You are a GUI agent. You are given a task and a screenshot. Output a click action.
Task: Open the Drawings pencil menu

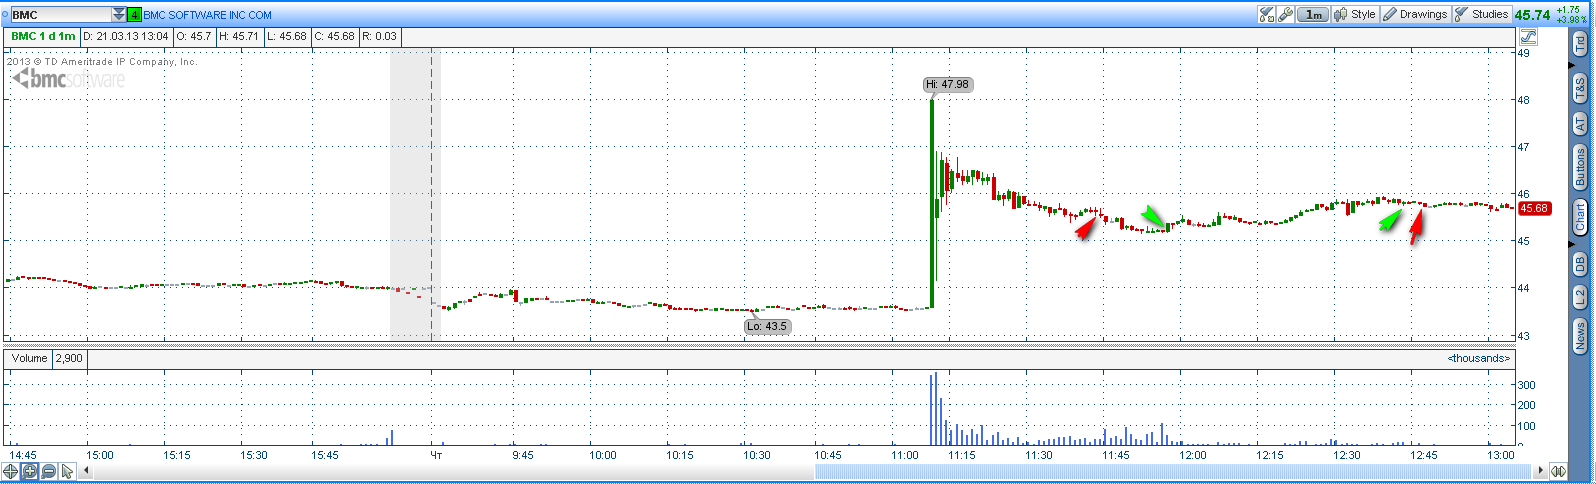coord(1415,14)
